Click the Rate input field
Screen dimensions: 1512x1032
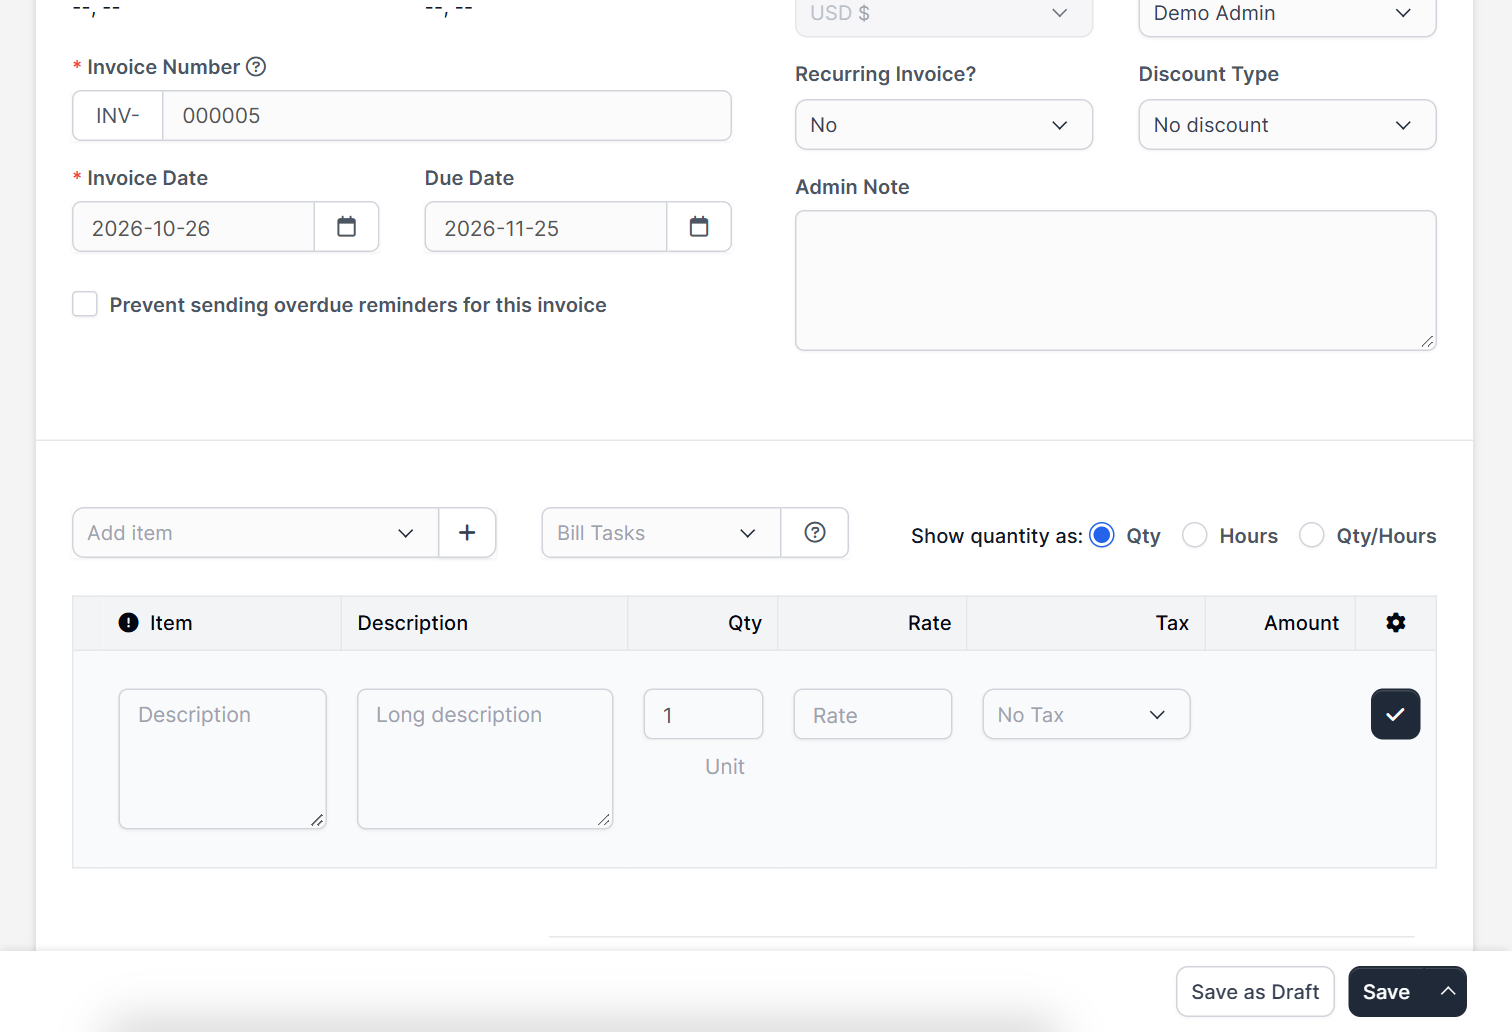pyautogui.click(x=872, y=714)
